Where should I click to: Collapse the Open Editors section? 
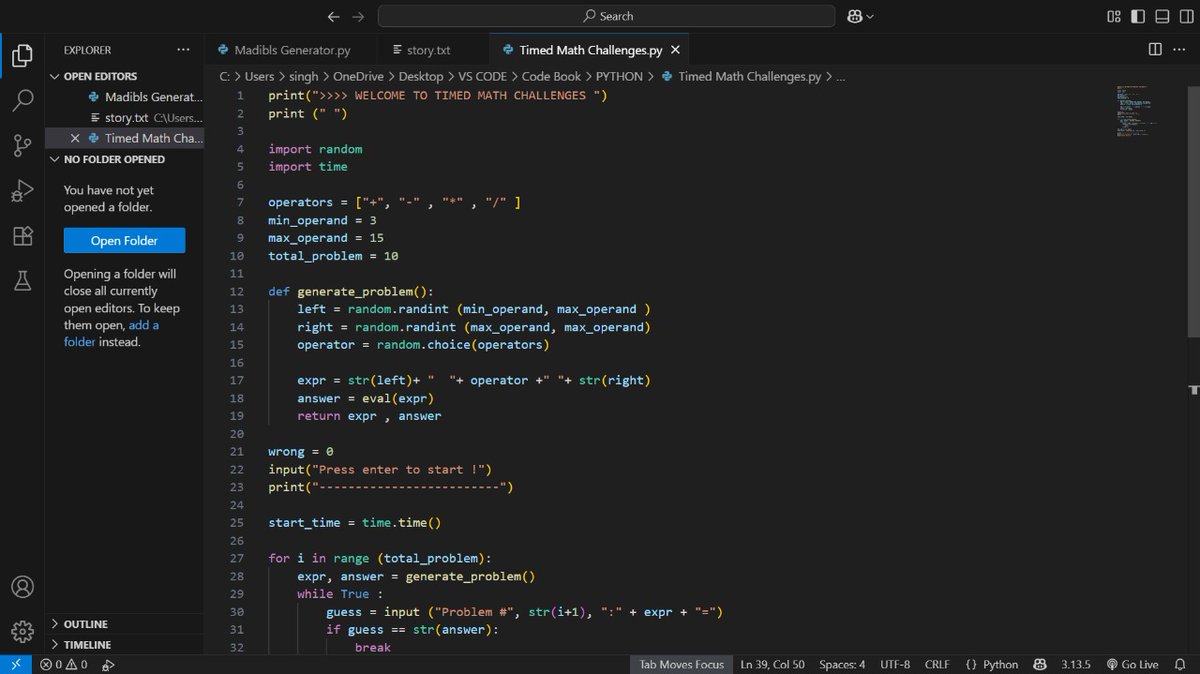tap(125, 76)
